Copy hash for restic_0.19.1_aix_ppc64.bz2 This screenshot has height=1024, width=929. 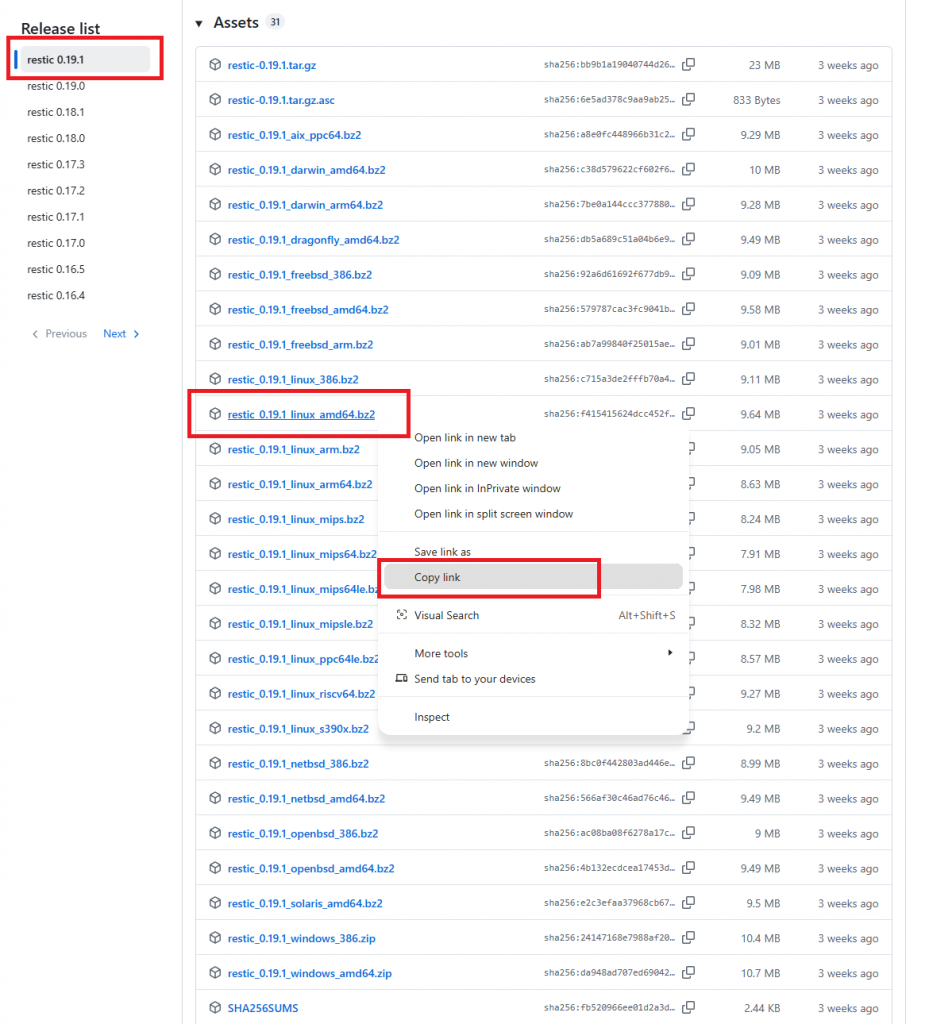click(x=688, y=135)
